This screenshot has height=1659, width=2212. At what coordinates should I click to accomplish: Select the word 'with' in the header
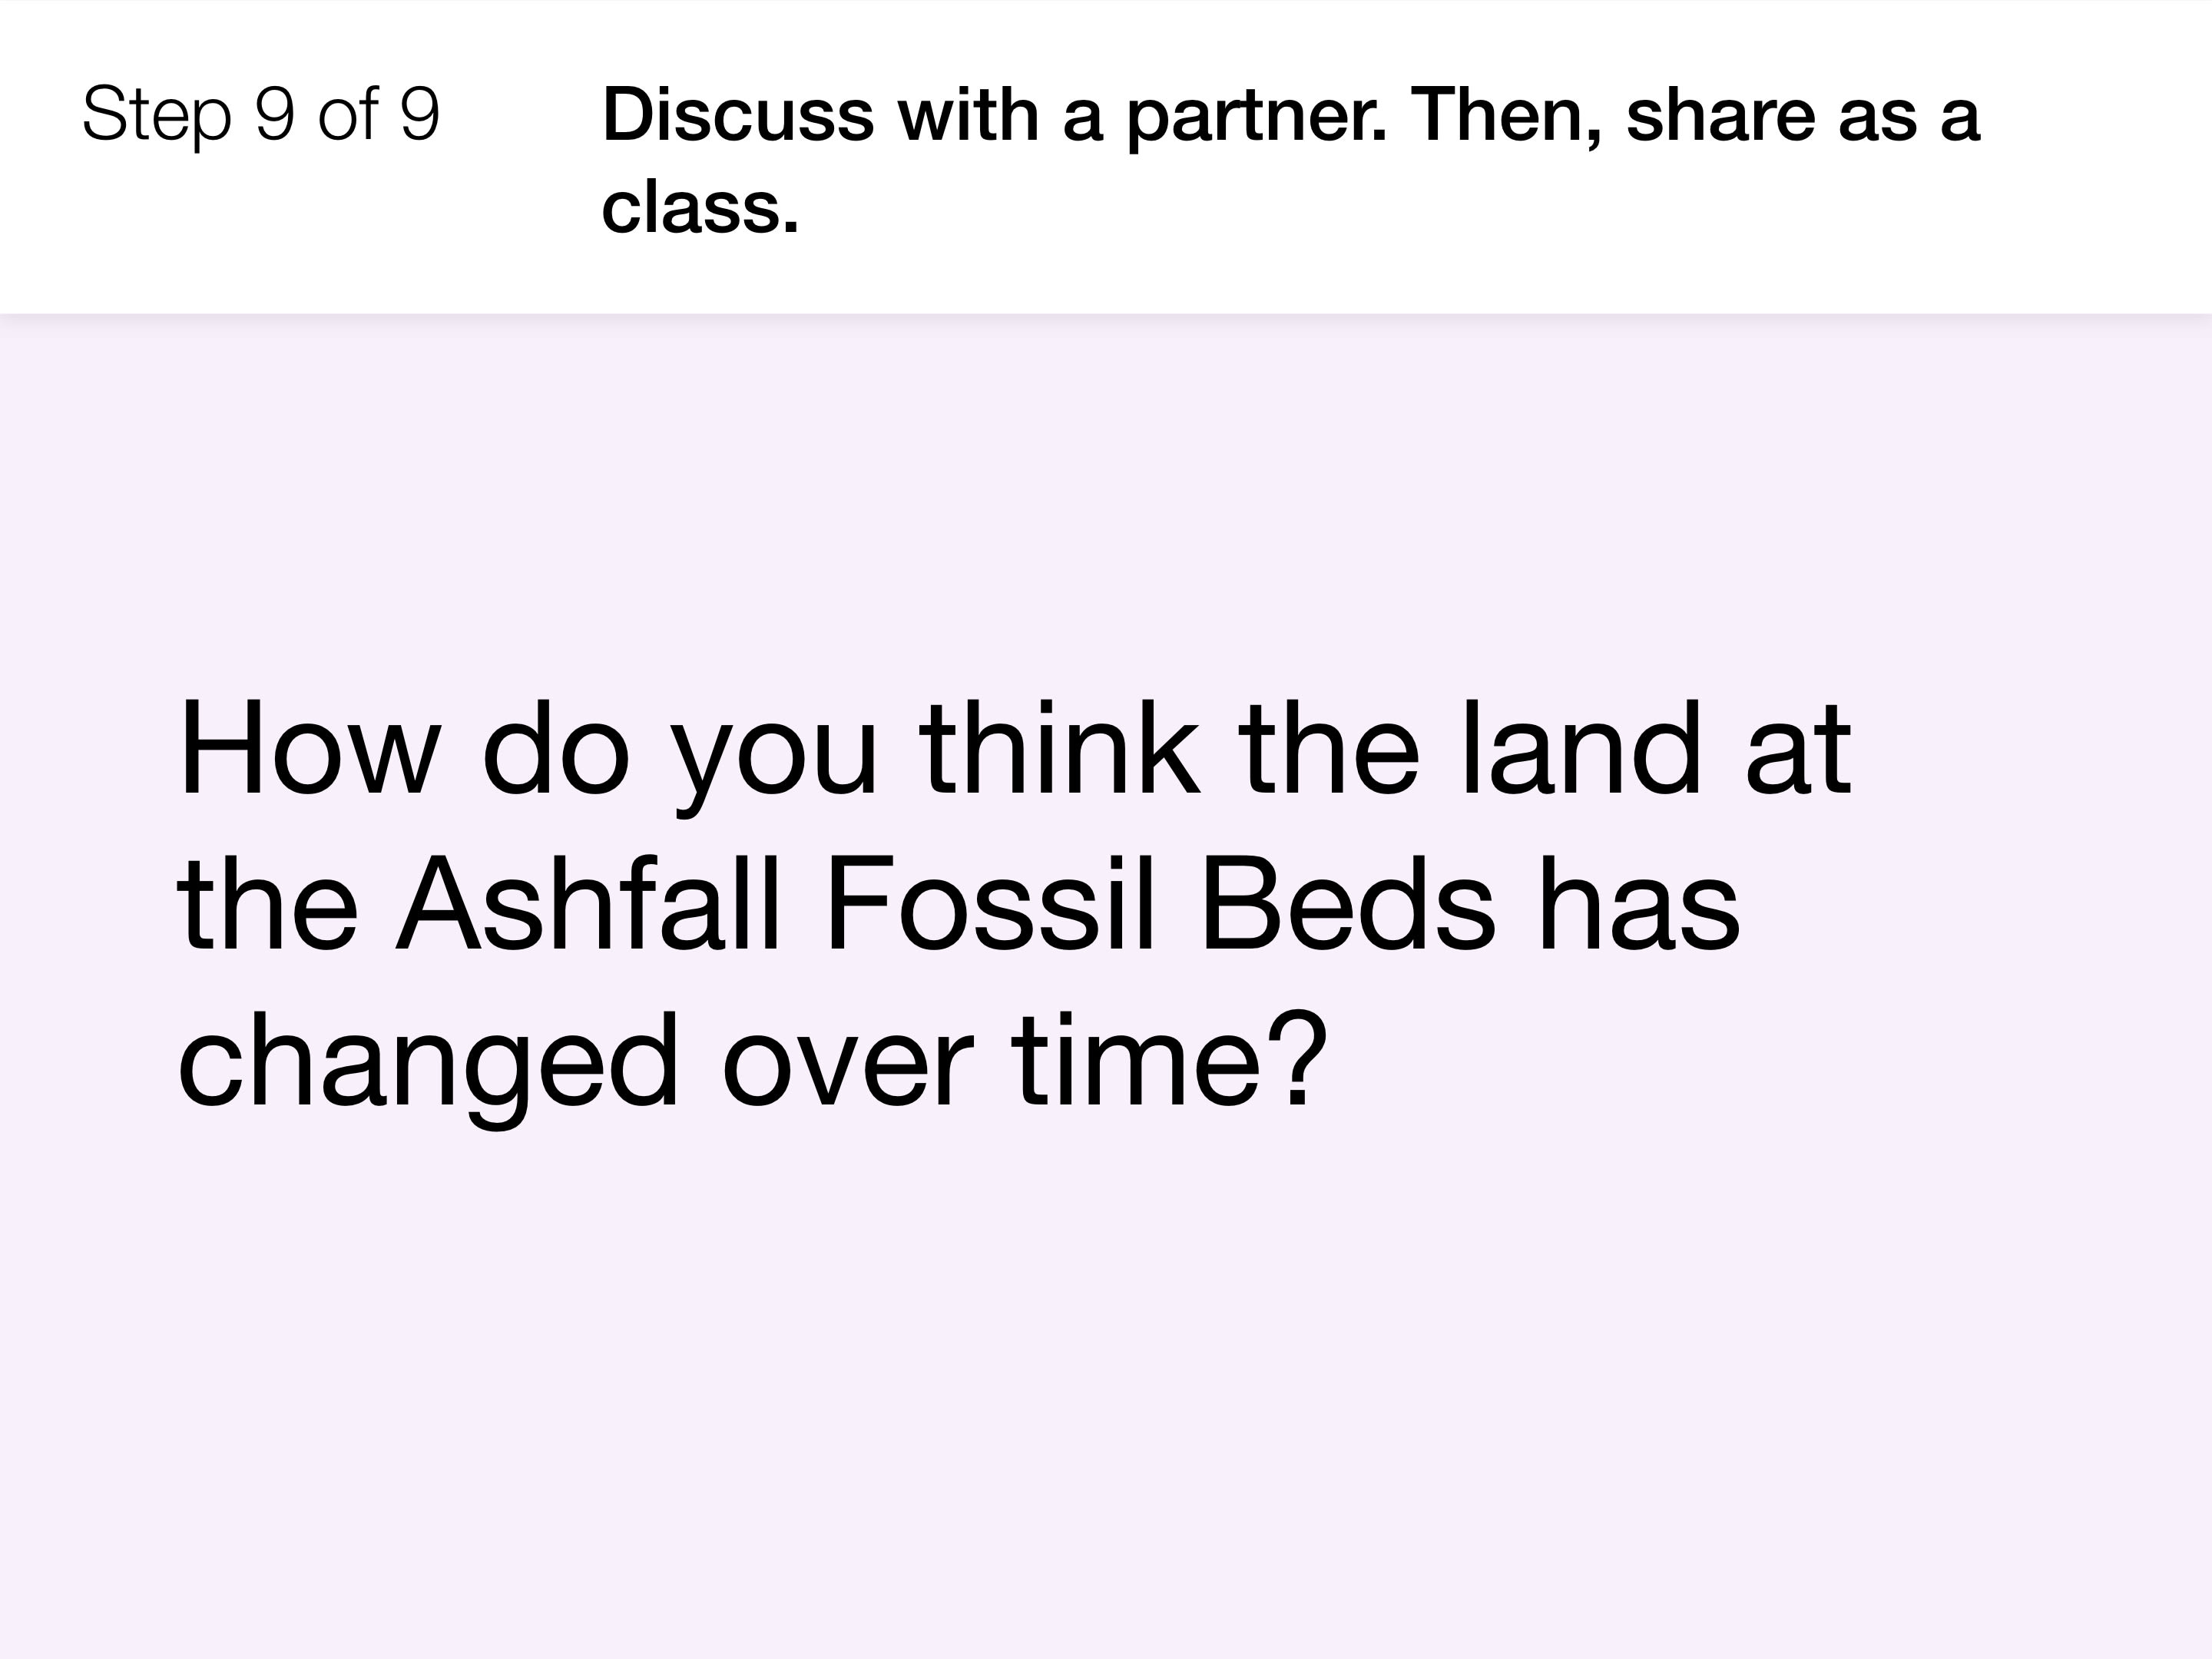click(x=968, y=114)
